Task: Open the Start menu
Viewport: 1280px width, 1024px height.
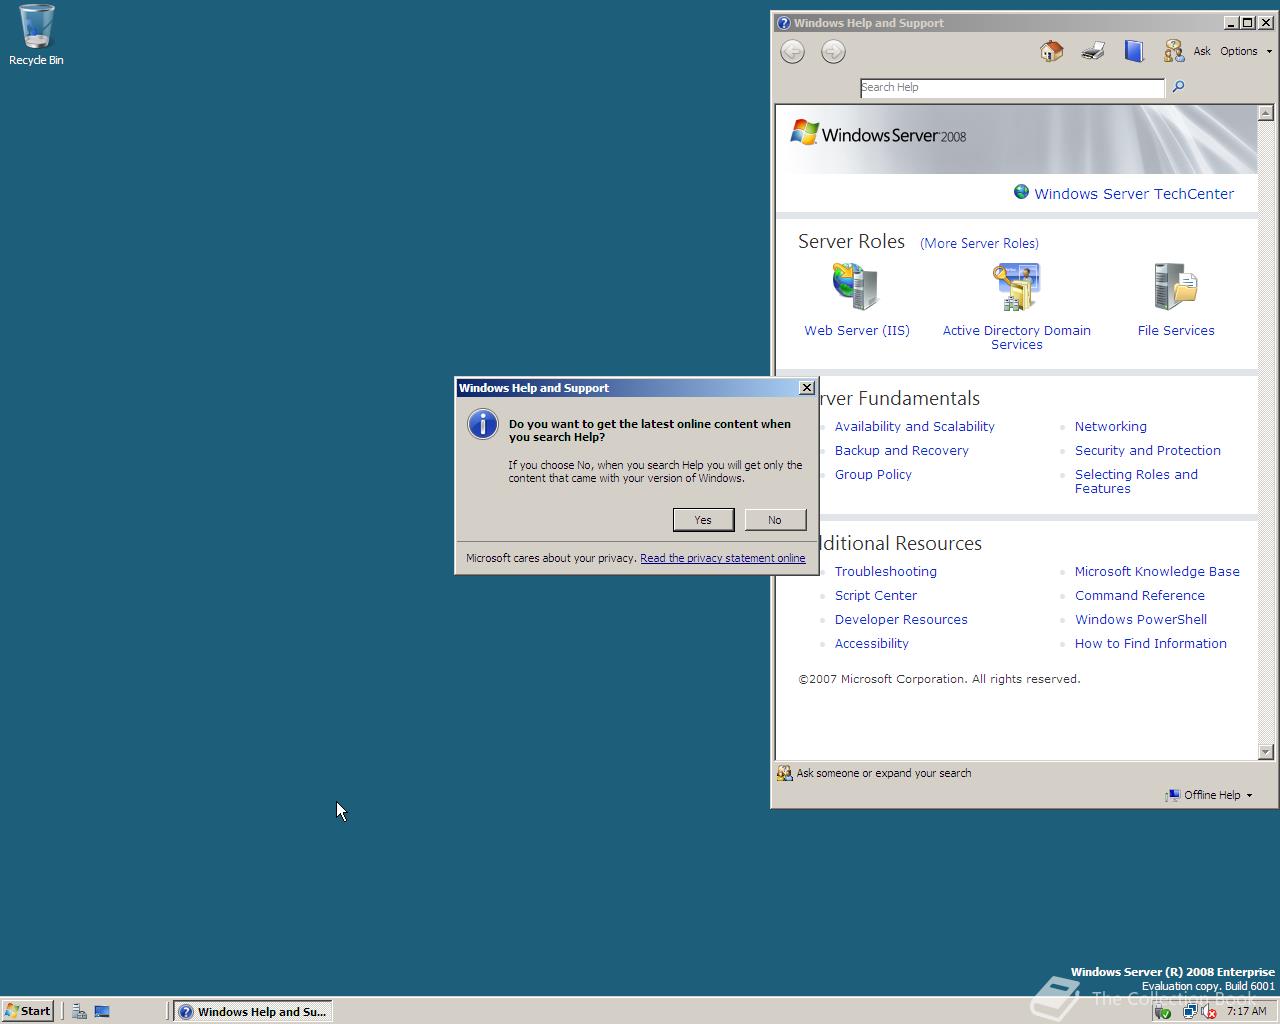Action: pyautogui.click(x=28, y=1011)
